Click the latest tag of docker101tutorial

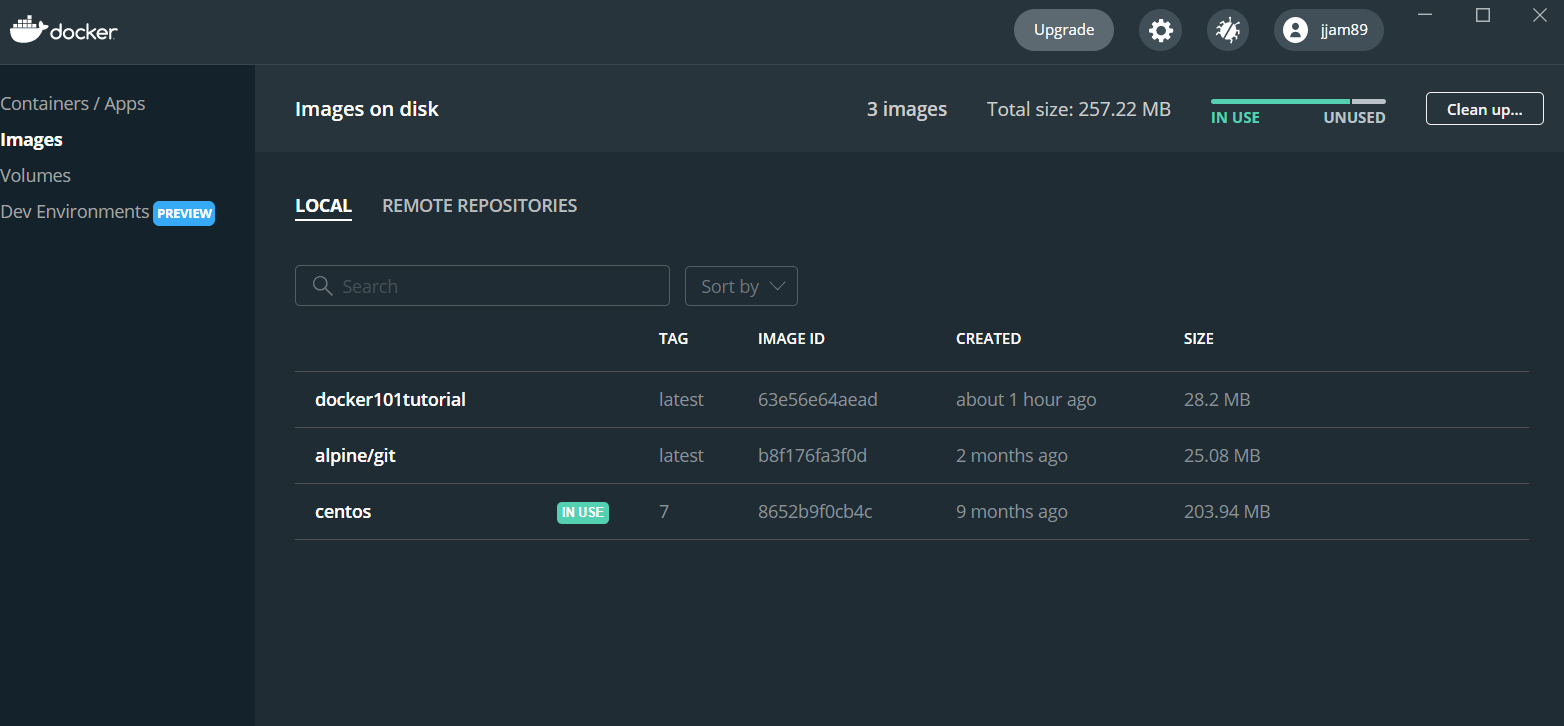tap(681, 400)
